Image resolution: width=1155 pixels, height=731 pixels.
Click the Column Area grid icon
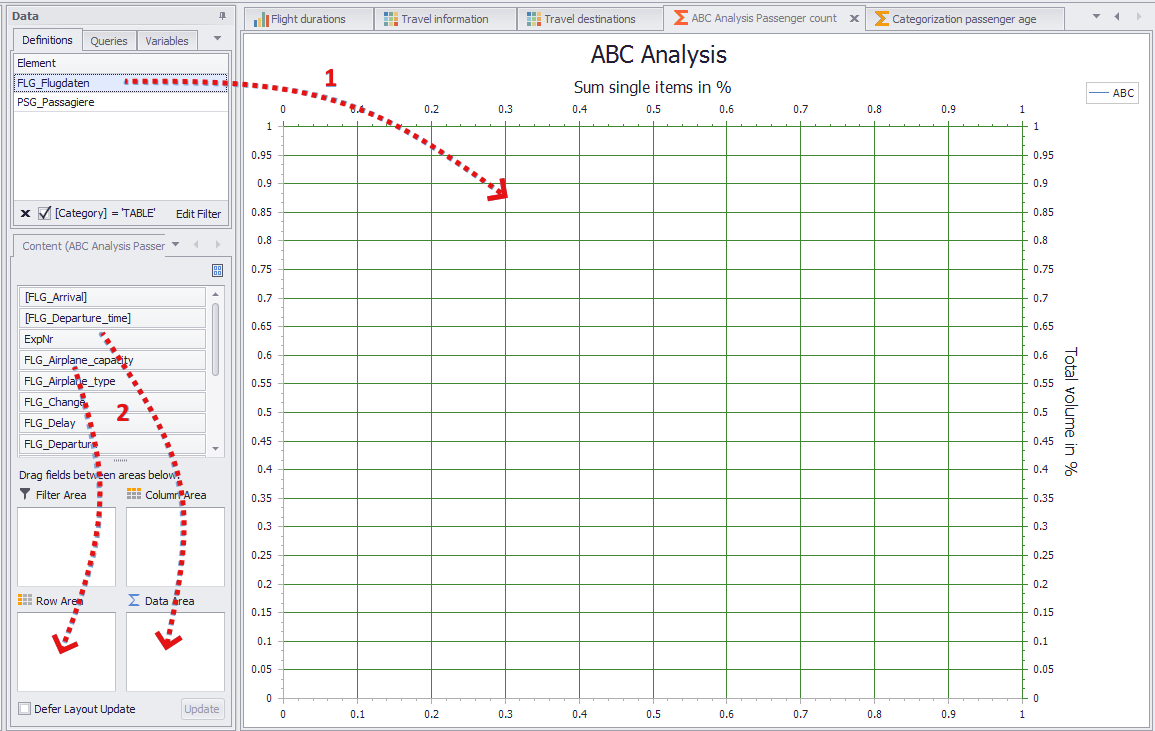134,494
